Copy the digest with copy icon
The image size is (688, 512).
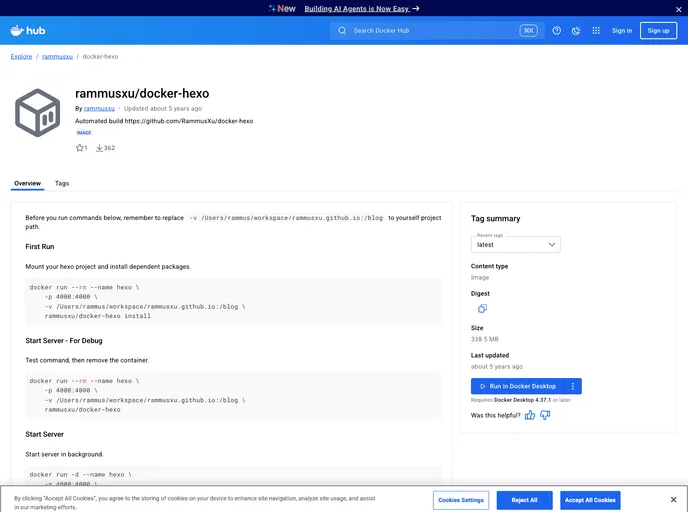(482, 309)
